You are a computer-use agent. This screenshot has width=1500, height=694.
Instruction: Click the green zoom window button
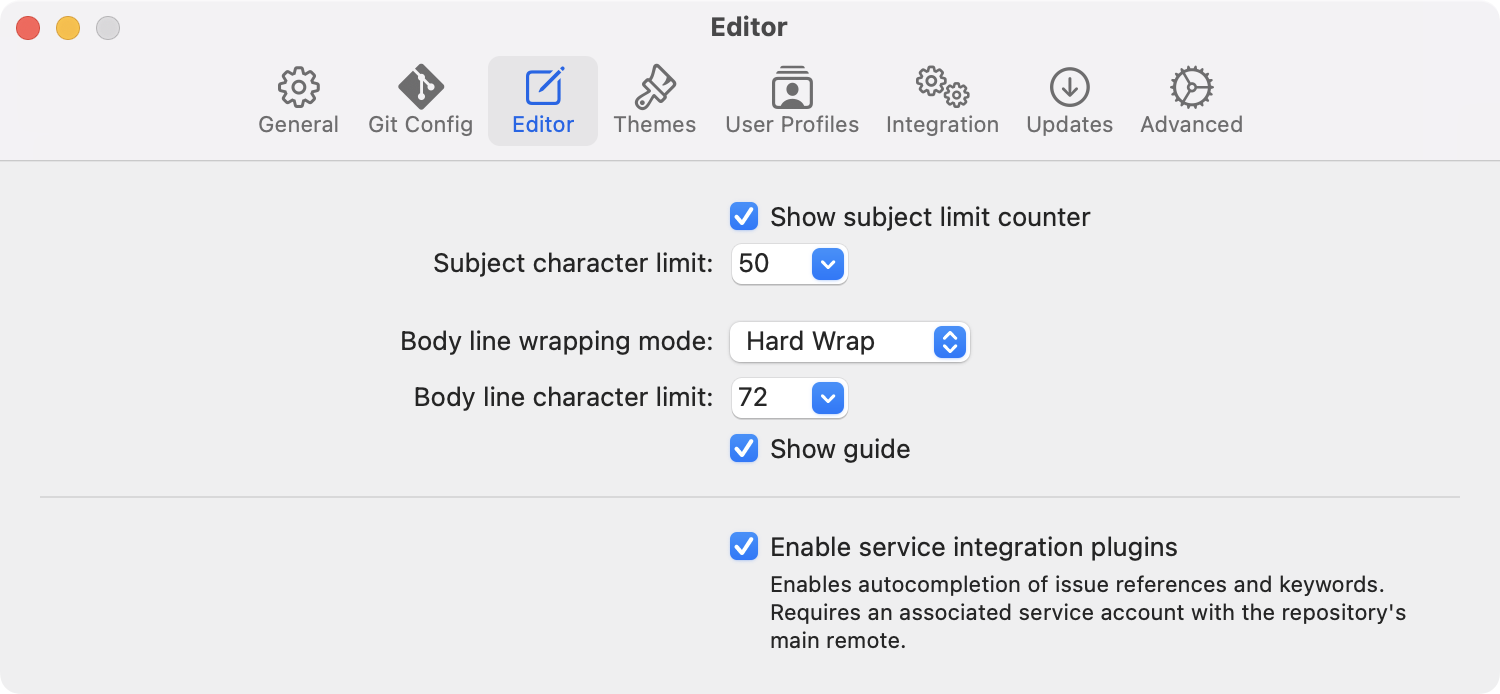tap(107, 27)
